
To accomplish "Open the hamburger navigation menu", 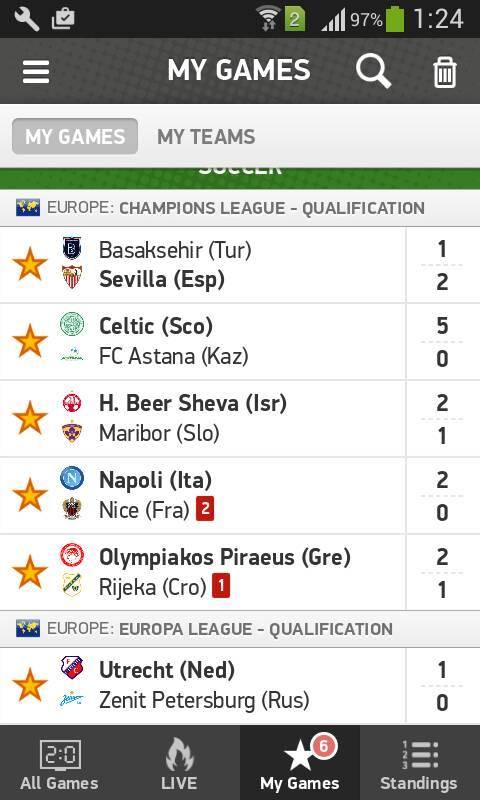I will click(x=36, y=71).
